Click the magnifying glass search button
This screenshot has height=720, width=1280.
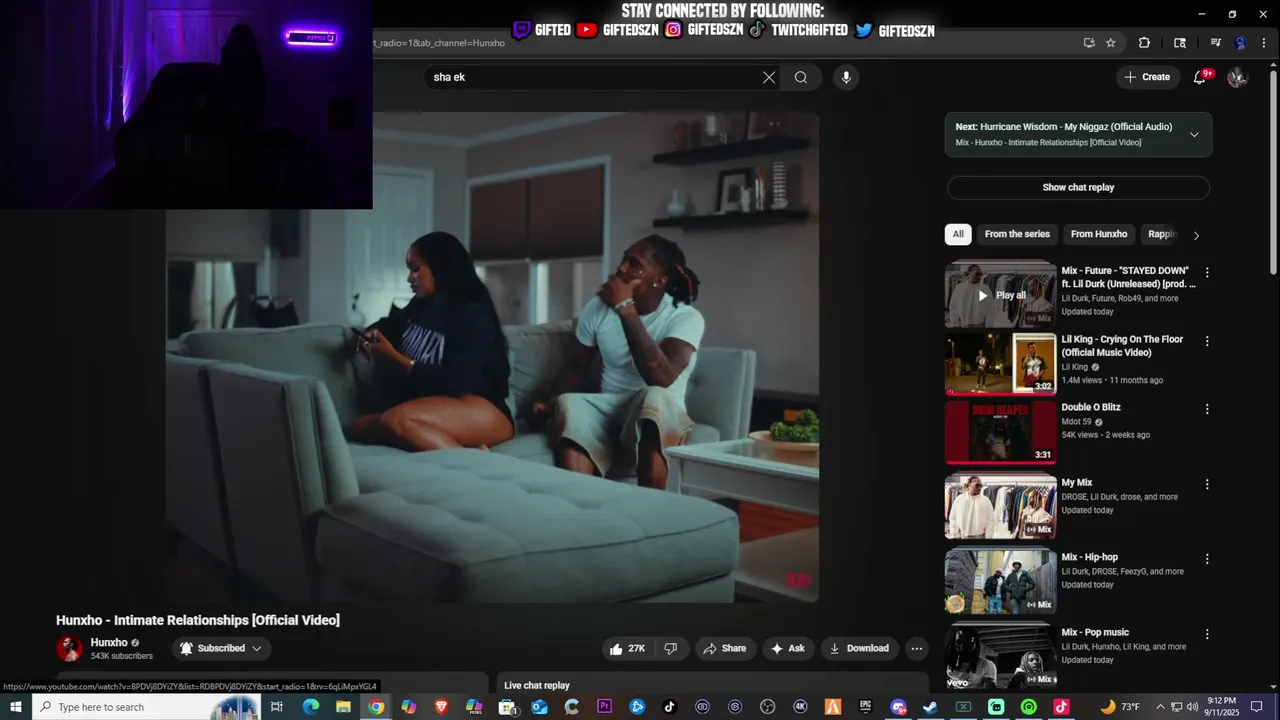point(801,77)
